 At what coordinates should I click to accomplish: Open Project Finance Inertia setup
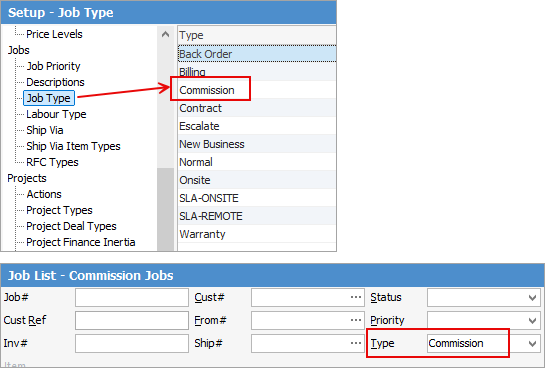coord(81,242)
